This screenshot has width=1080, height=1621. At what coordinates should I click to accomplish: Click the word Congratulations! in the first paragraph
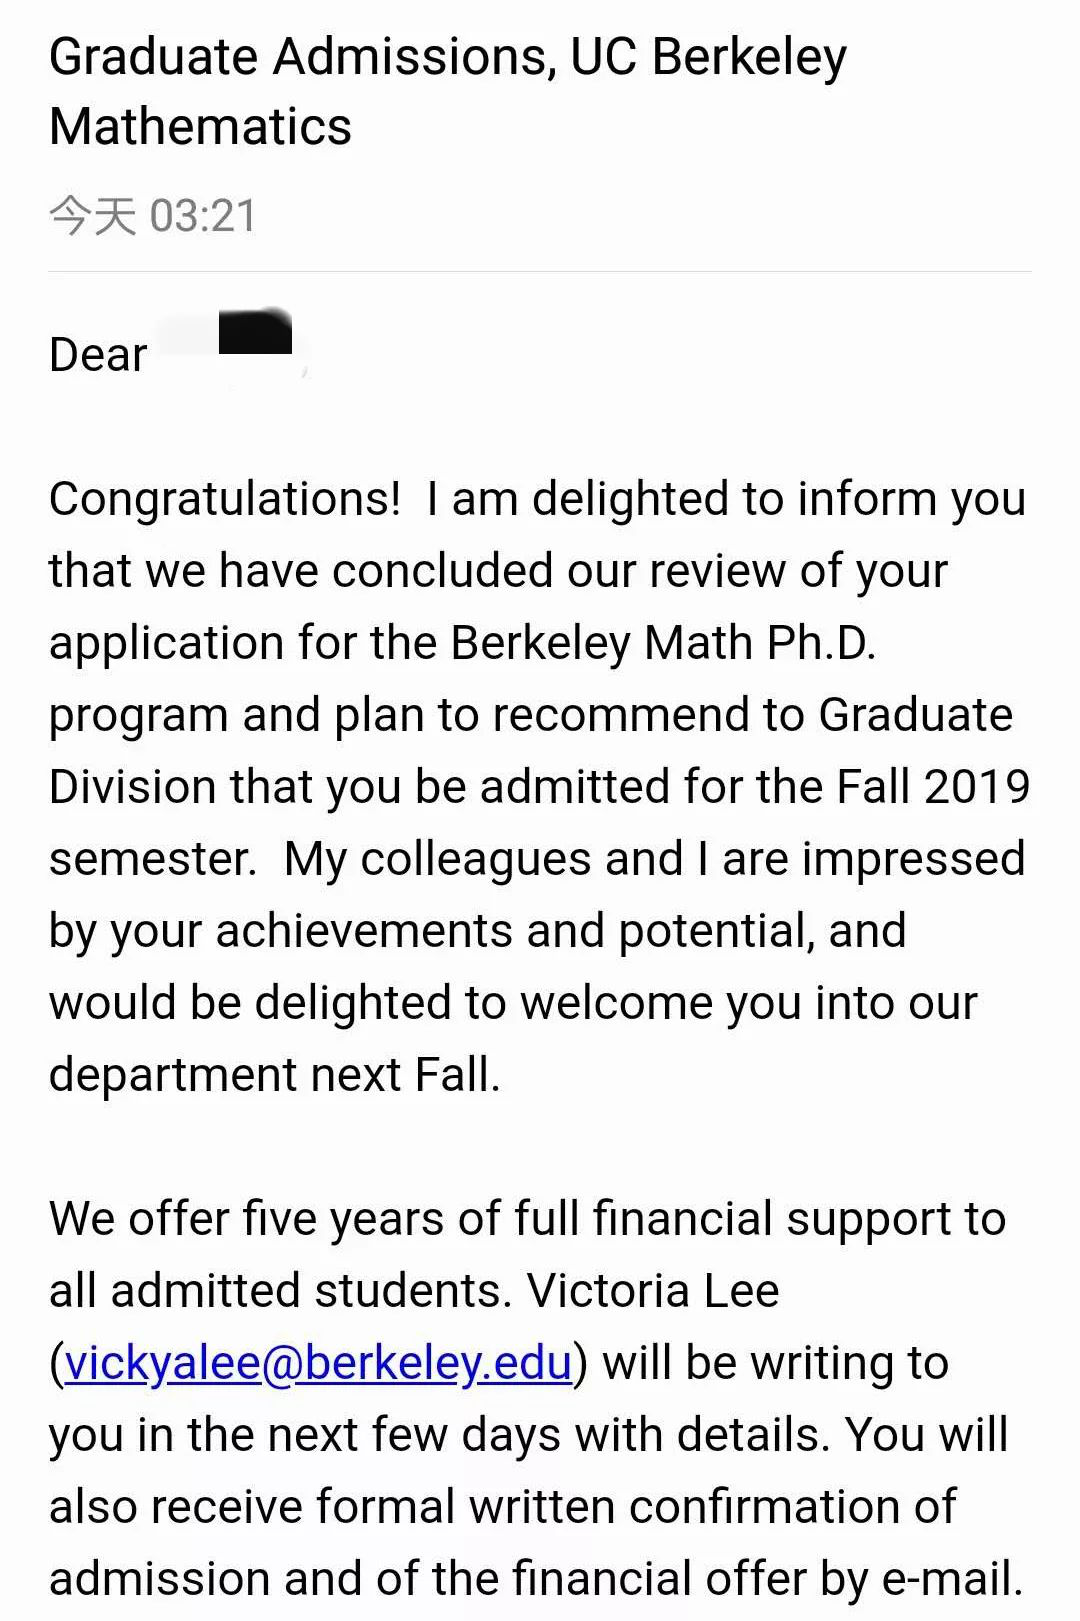click(x=225, y=500)
